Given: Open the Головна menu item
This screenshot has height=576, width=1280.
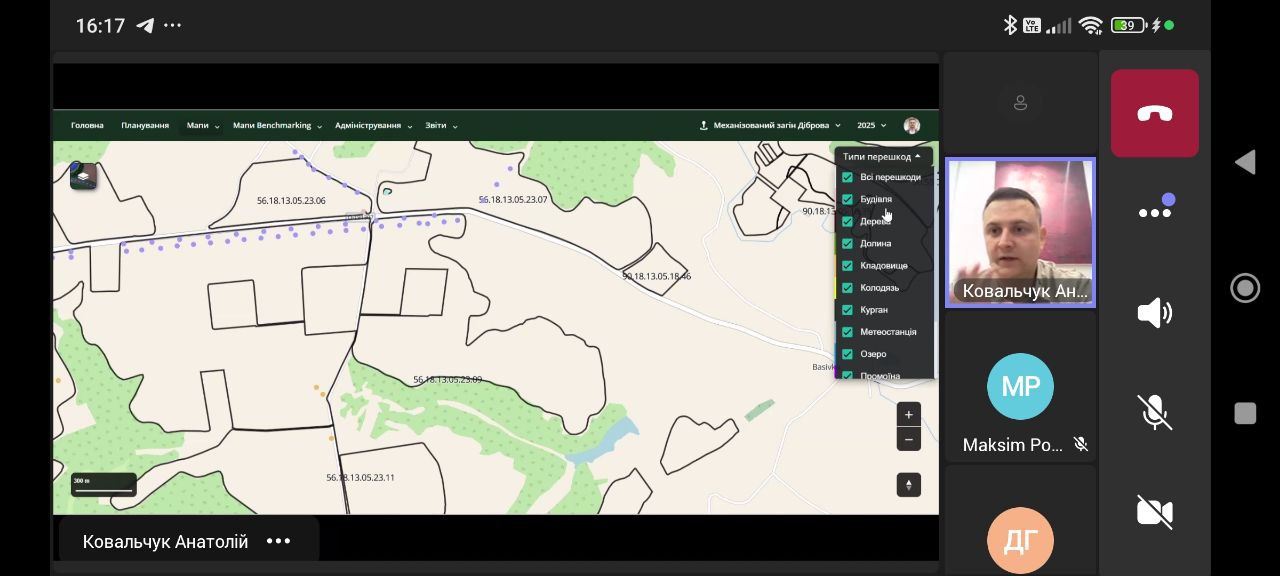Looking at the screenshot, I should 87,126.
